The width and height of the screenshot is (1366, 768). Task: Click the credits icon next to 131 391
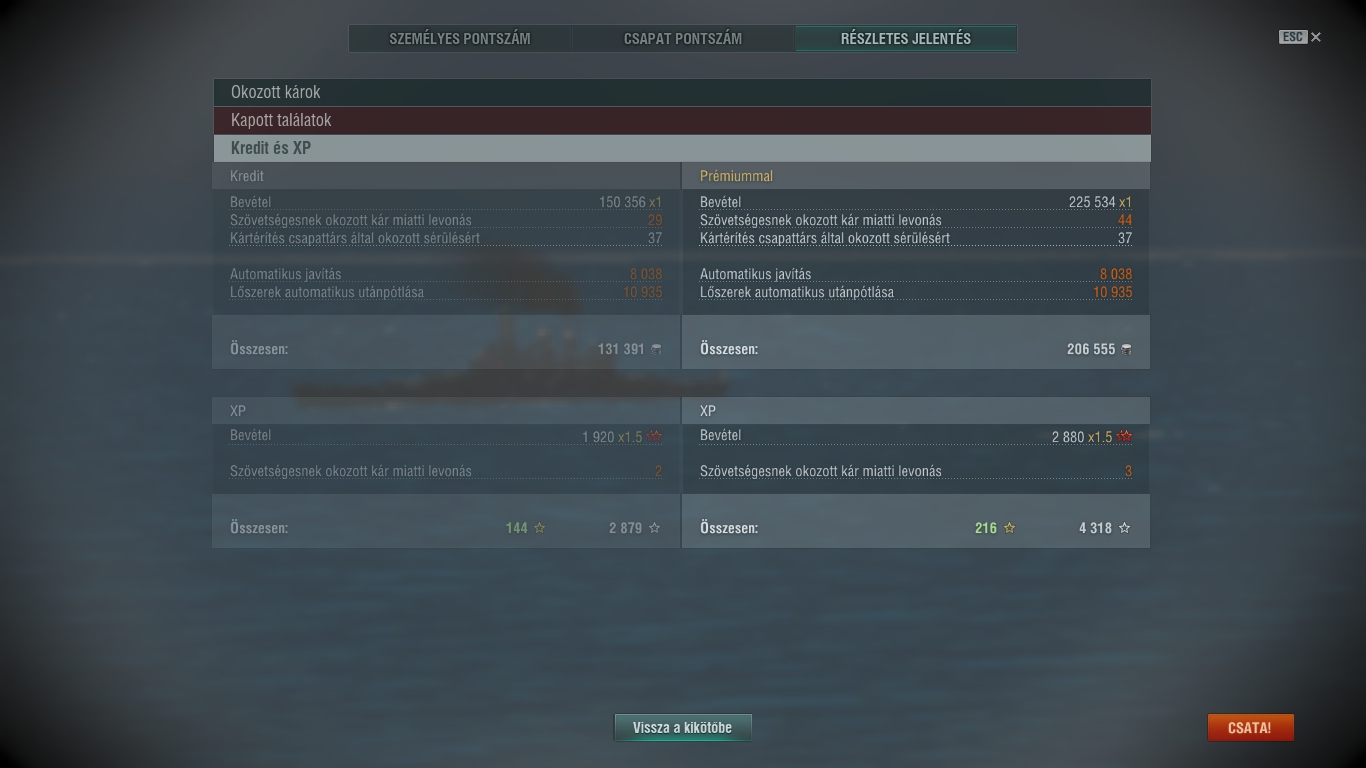[656, 349]
